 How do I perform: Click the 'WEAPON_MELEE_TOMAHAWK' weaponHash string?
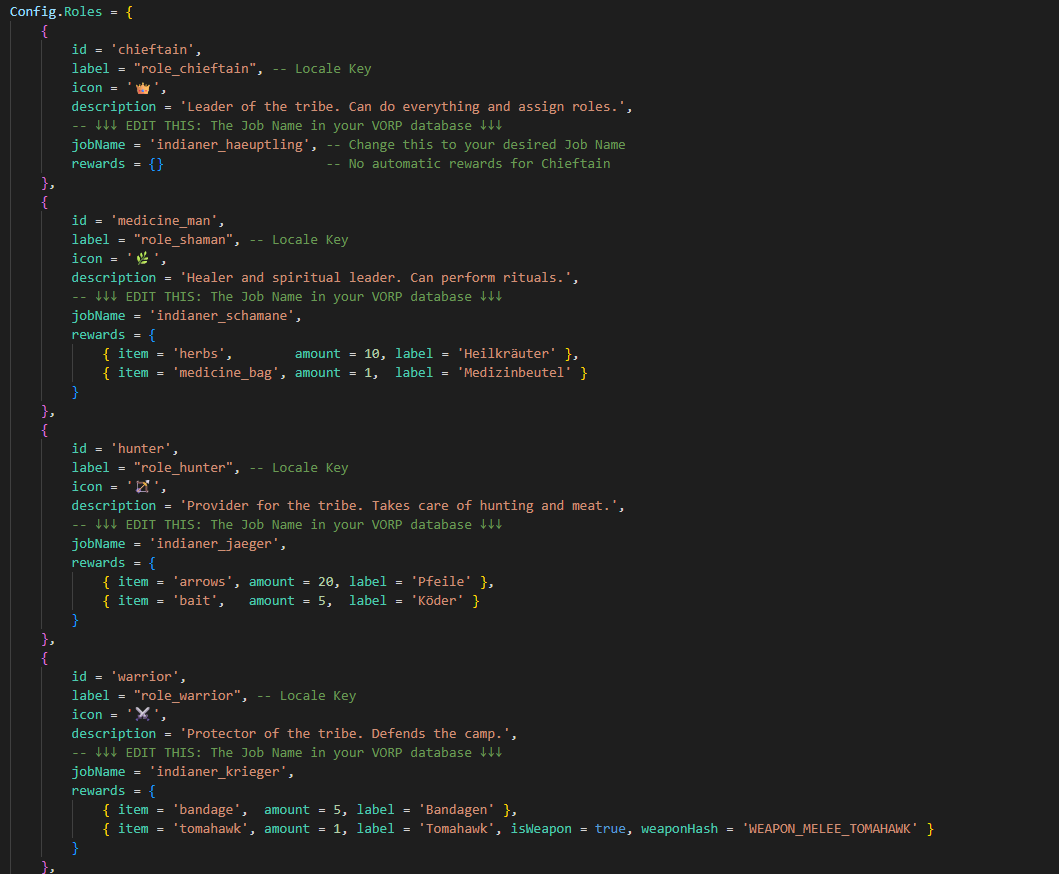[830, 829]
